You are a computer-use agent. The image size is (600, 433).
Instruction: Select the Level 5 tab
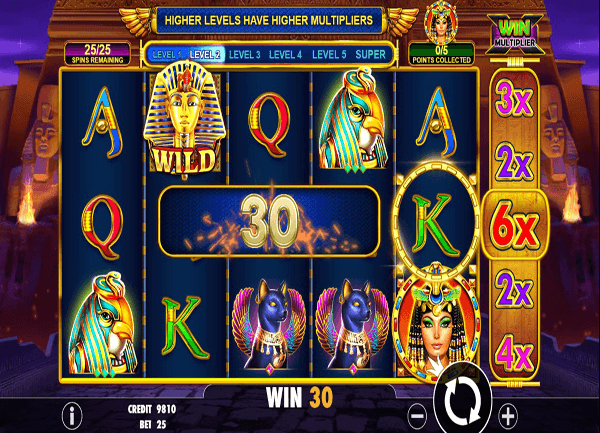tap(329, 54)
